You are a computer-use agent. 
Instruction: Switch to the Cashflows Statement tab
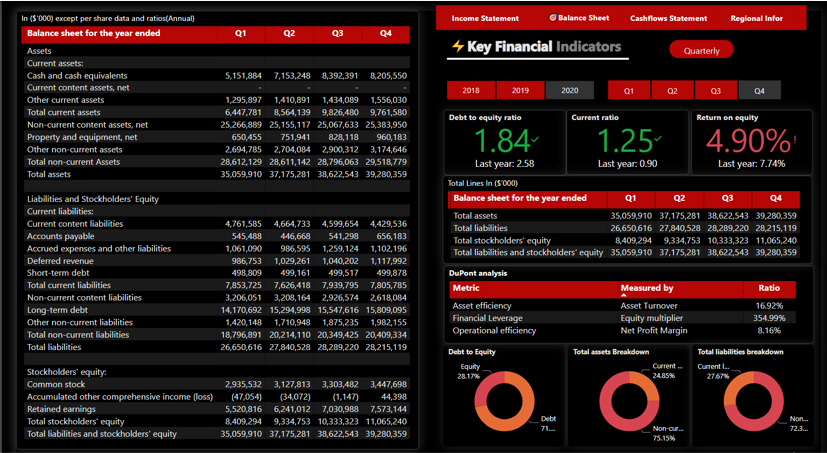tap(668, 18)
